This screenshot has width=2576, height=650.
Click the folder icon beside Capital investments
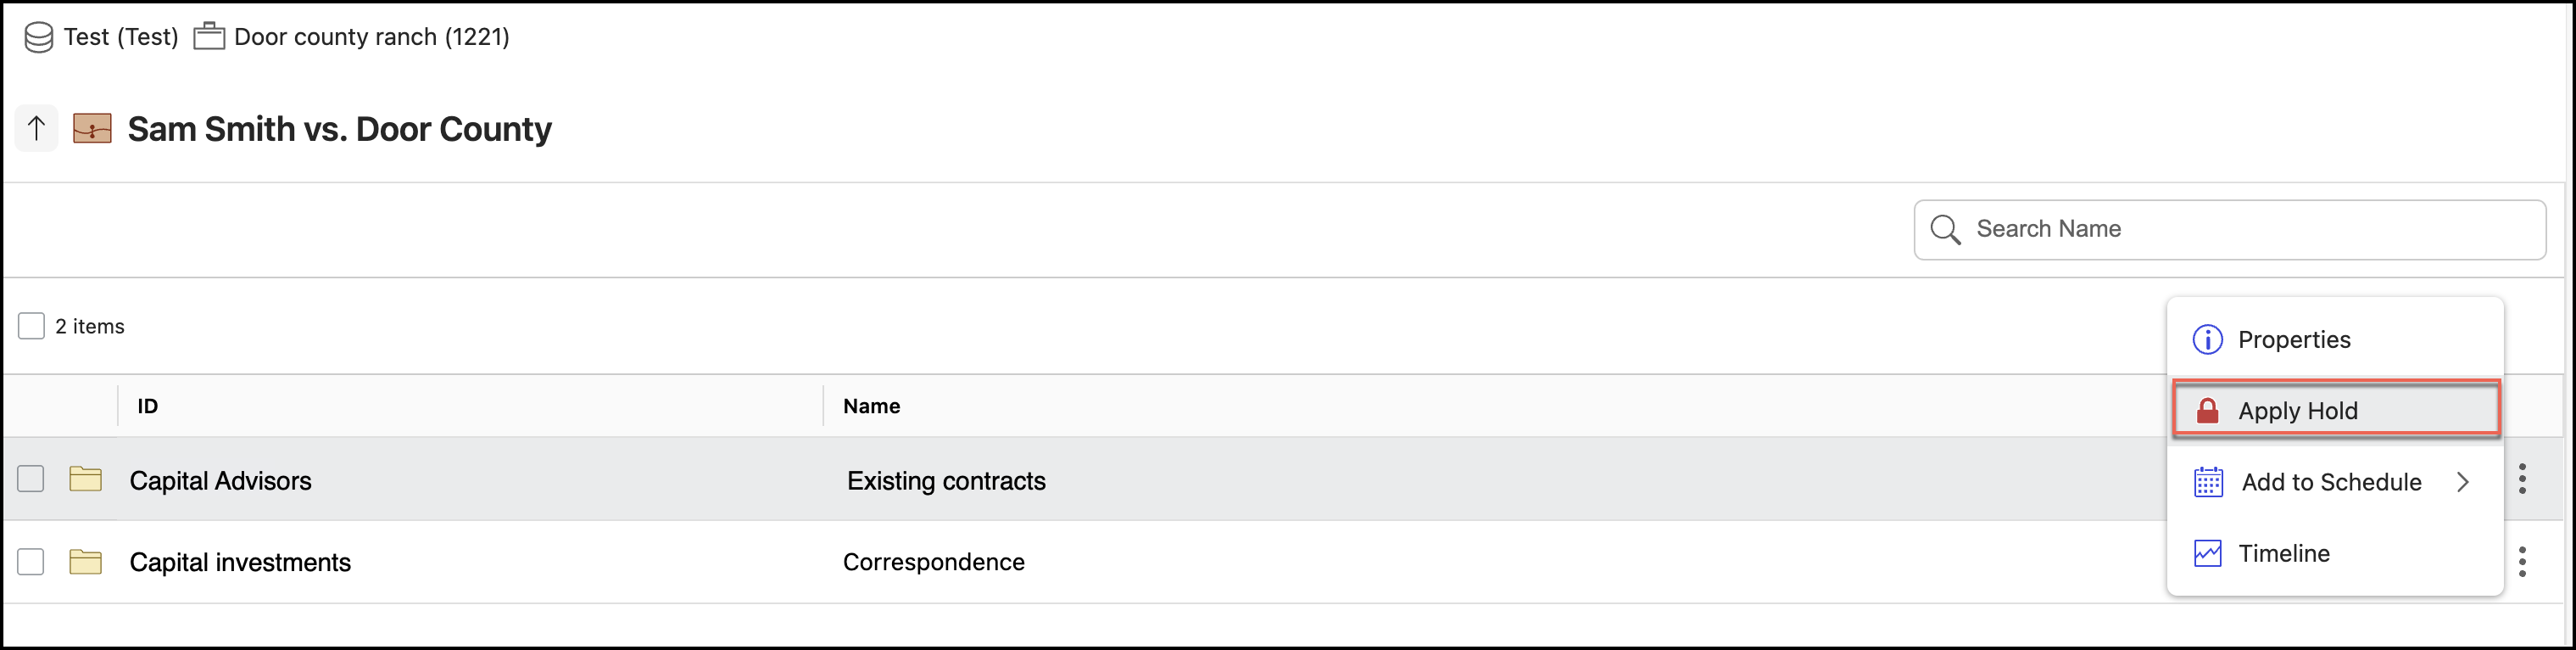tap(86, 561)
